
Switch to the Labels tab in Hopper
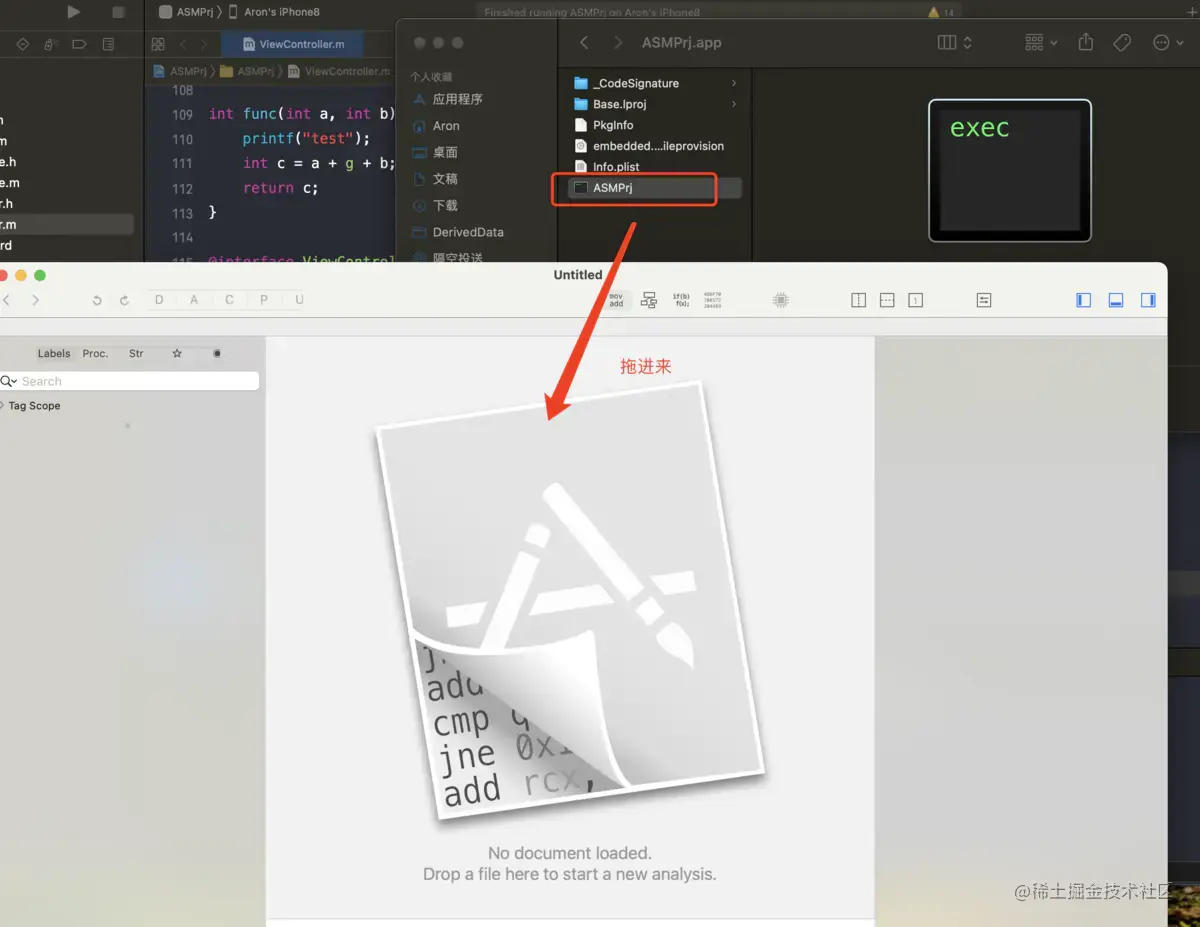point(54,353)
